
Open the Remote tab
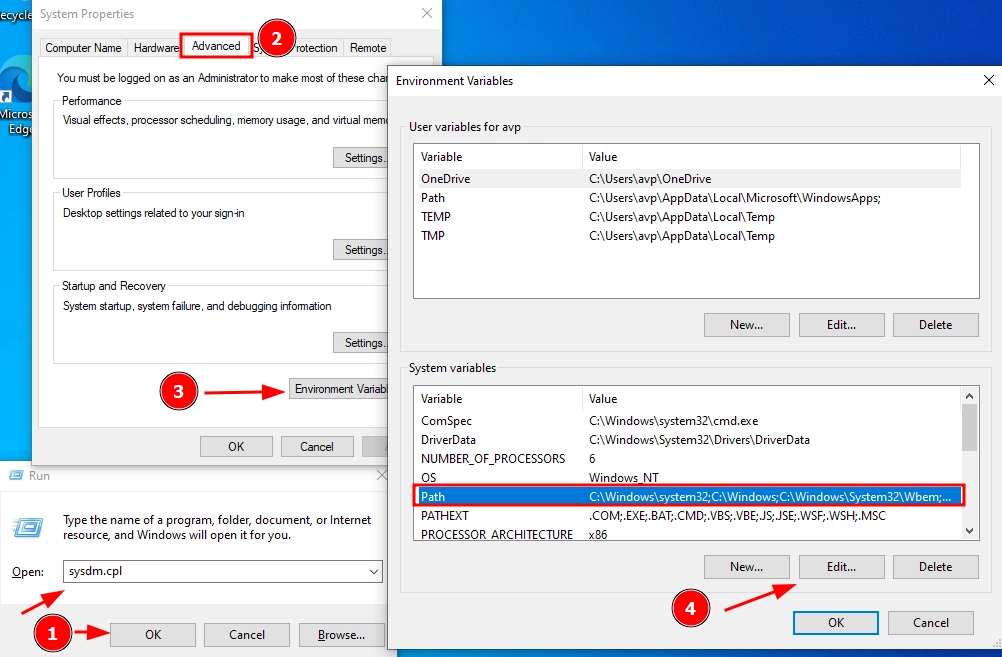[368, 48]
